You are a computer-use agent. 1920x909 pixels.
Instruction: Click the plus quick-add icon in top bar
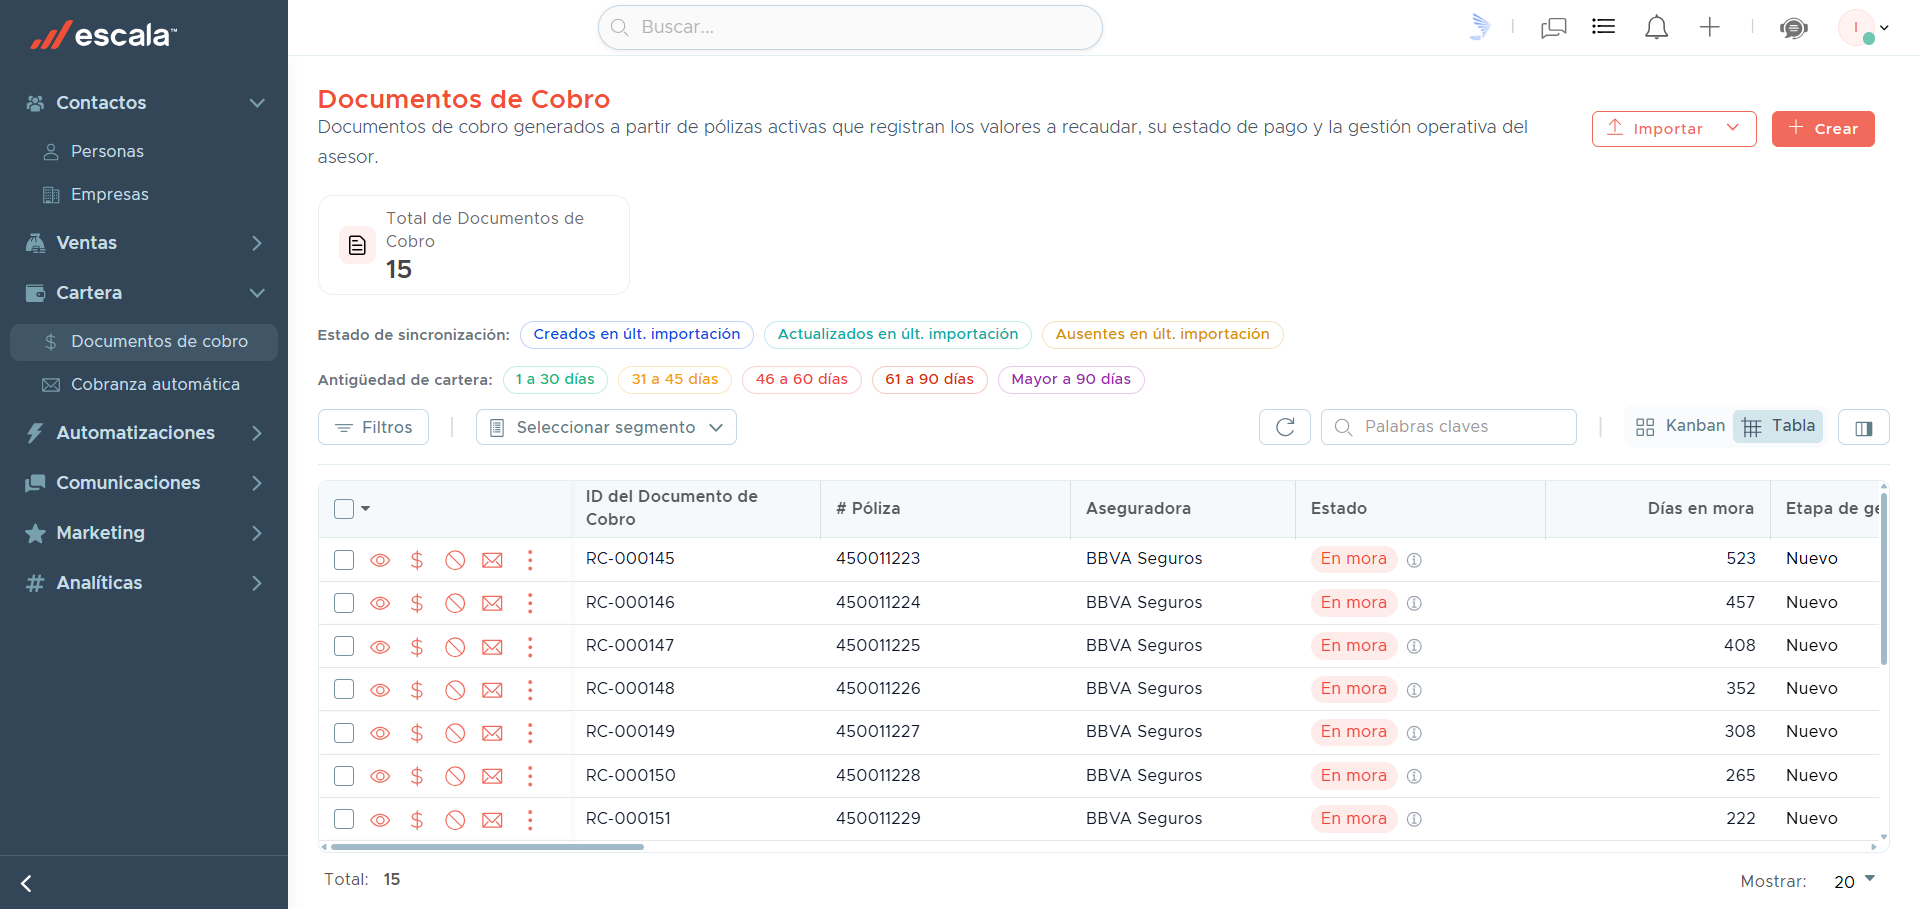1710,27
